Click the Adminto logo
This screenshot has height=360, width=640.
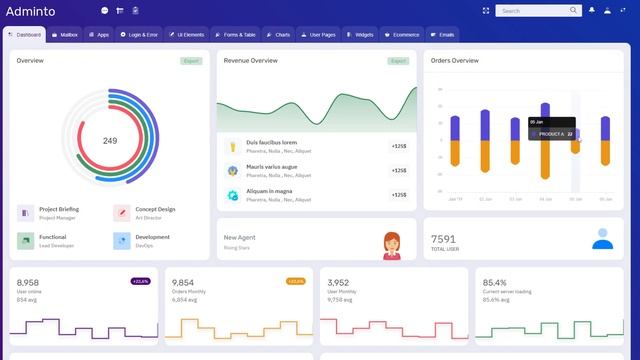[31, 11]
